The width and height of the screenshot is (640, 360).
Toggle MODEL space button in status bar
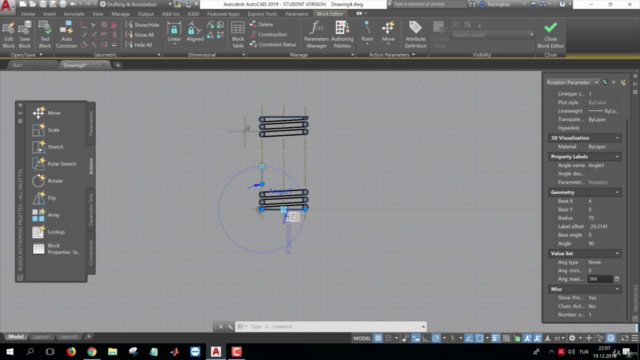[x=362, y=338]
